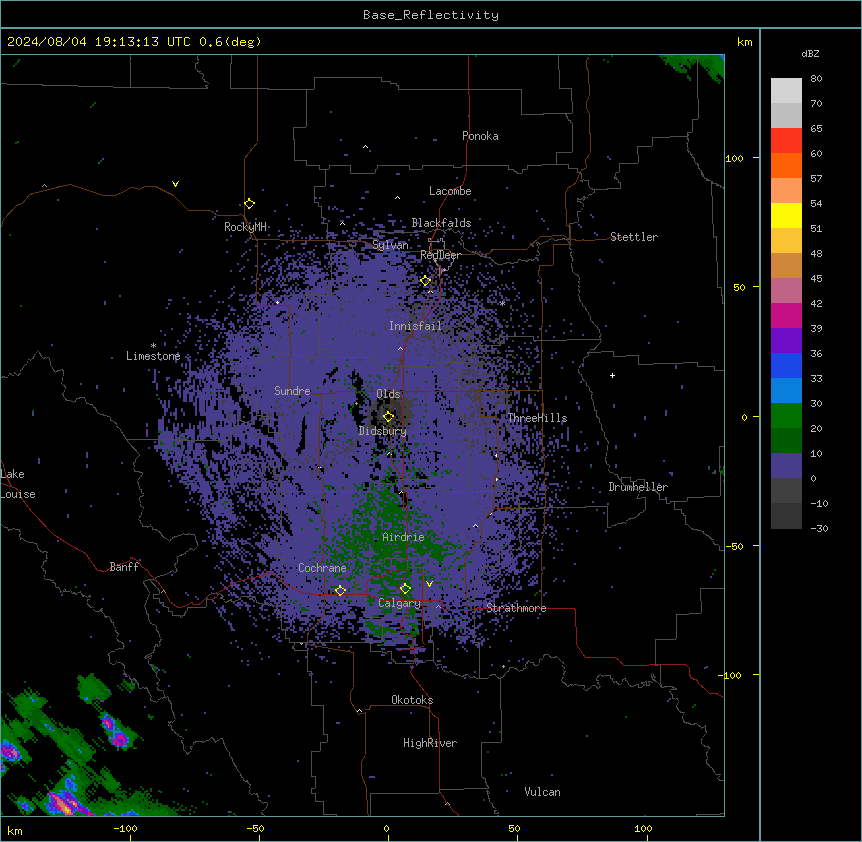Pick the bright red legend swatch
The width and height of the screenshot is (862, 842).
786,140
